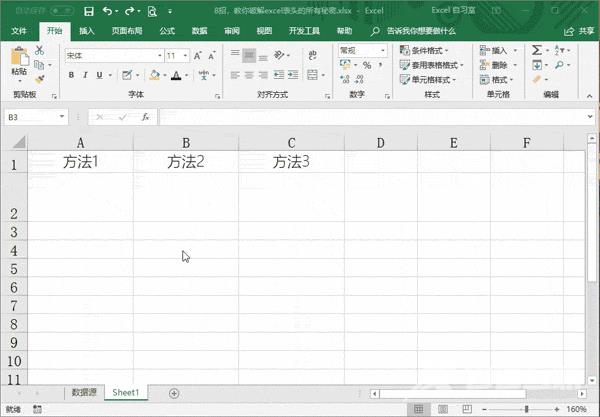Expand the Name Box dropdown
The height and width of the screenshot is (417, 600).
tap(62, 117)
